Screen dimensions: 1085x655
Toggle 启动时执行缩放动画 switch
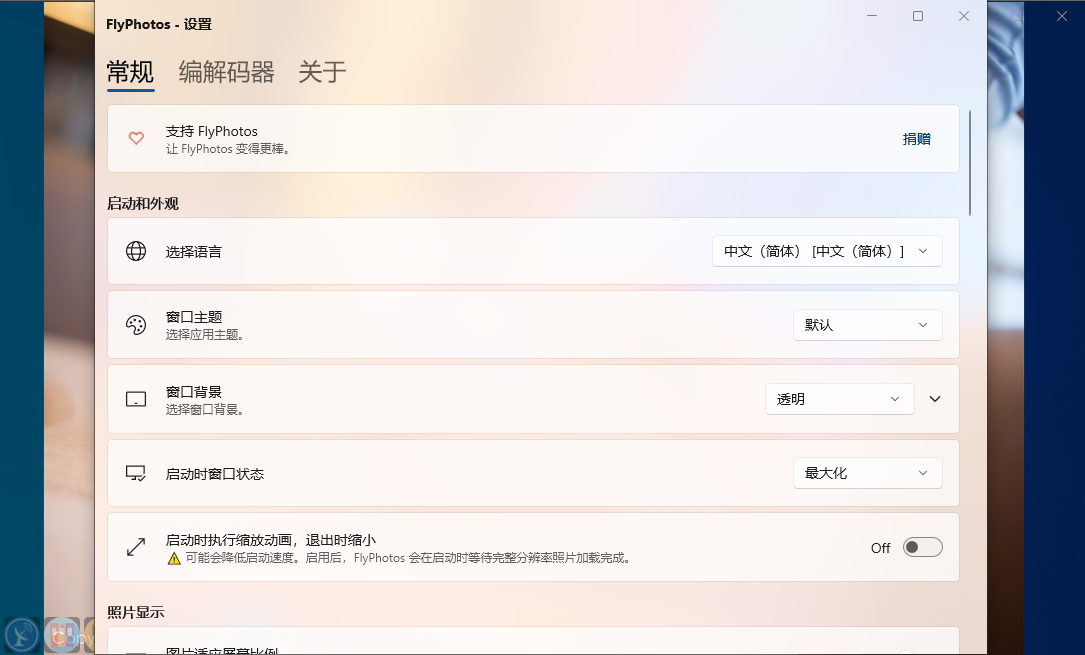(922, 547)
